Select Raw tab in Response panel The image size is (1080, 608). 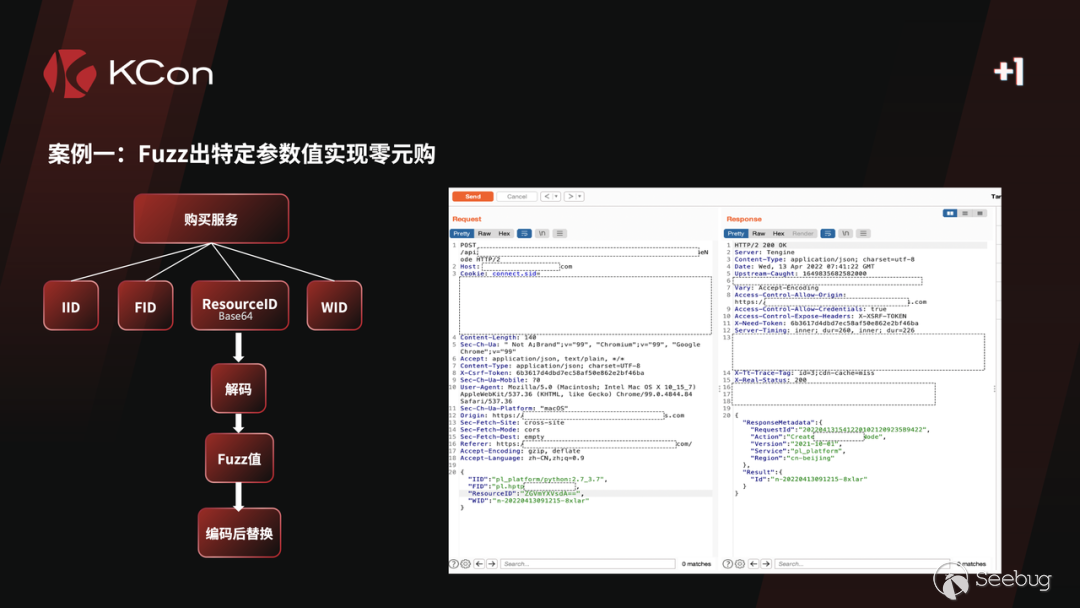tap(758, 233)
